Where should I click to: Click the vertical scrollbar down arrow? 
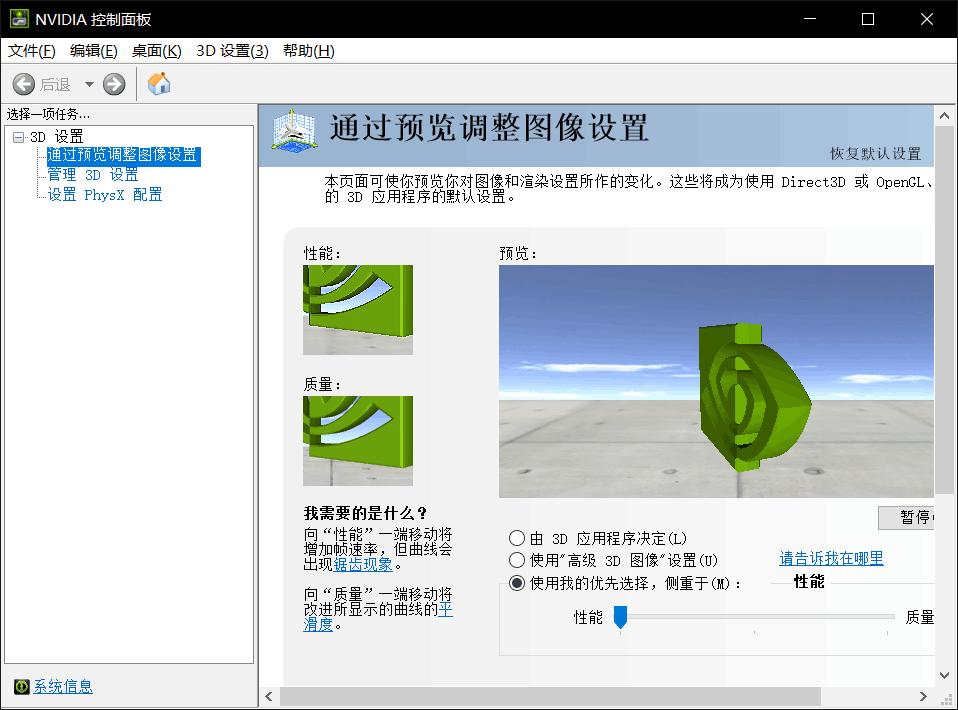944,675
